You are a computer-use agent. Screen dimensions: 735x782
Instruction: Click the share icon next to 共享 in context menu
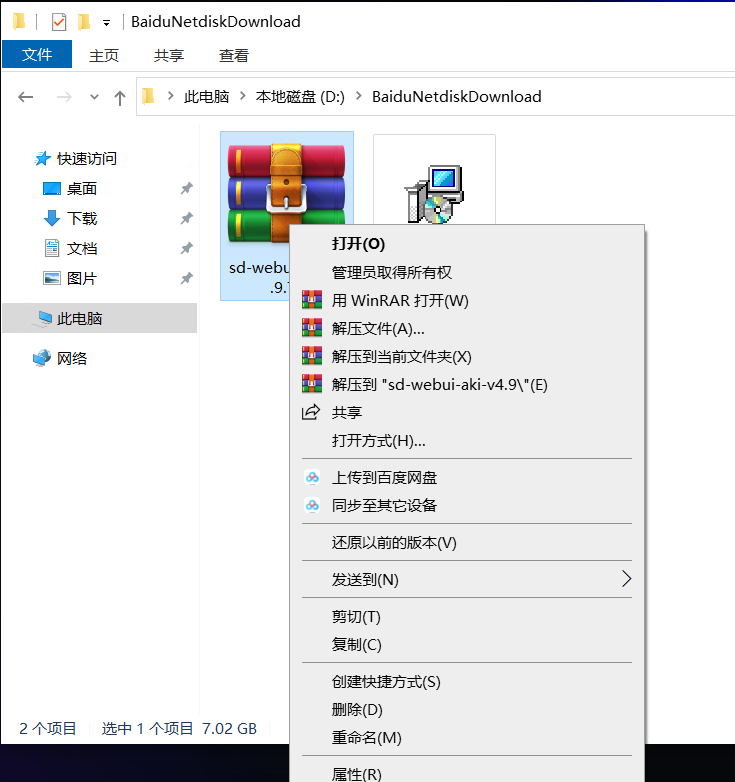coord(311,412)
